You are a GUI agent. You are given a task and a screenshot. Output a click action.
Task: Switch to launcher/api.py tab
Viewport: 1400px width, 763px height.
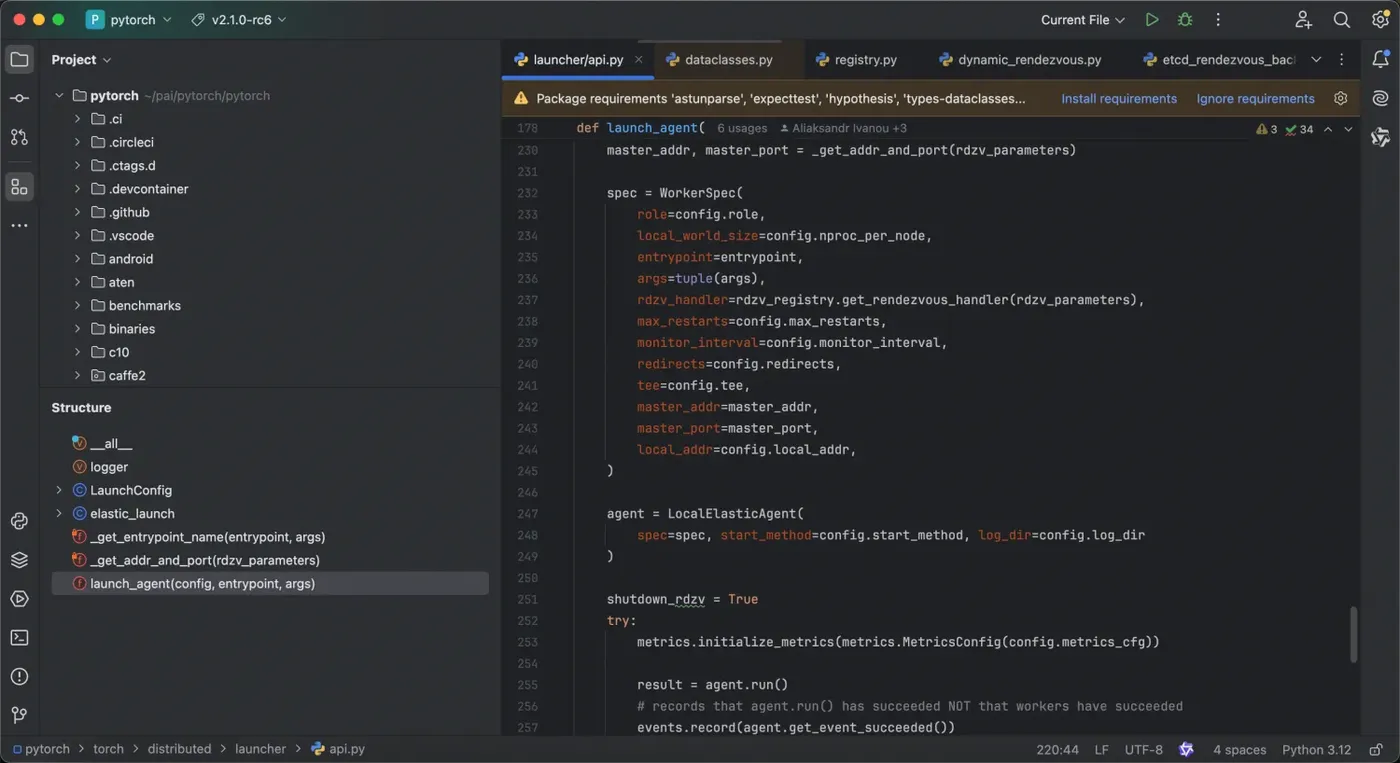(578, 60)
